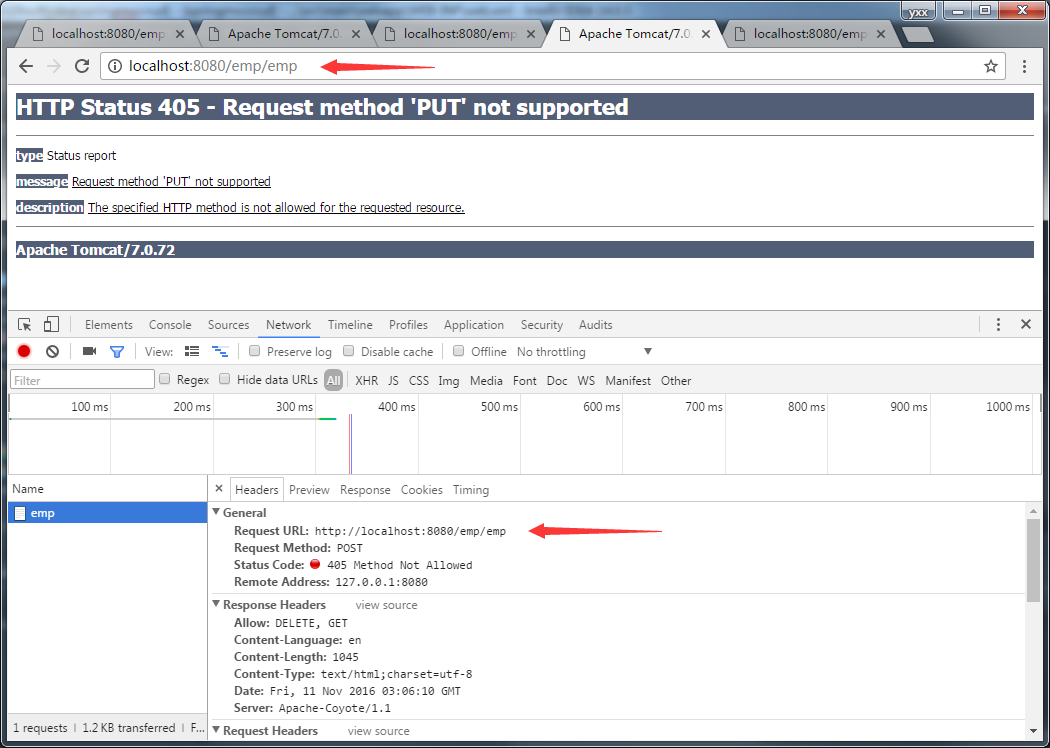Image resolution: width=1050 pixels, height=748 pixels.
Task: Toggle device toolbar icon in DevTools
Action: click(x=51, y=325)
